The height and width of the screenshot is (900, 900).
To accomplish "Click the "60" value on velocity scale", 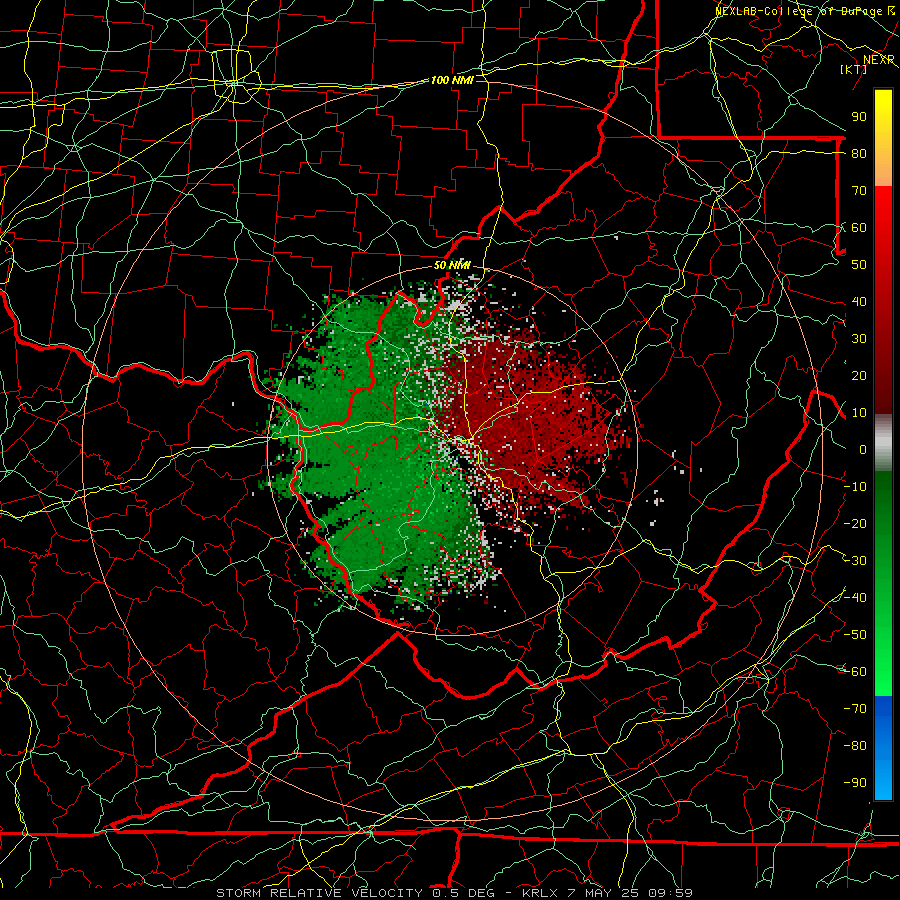I will 859,227.
